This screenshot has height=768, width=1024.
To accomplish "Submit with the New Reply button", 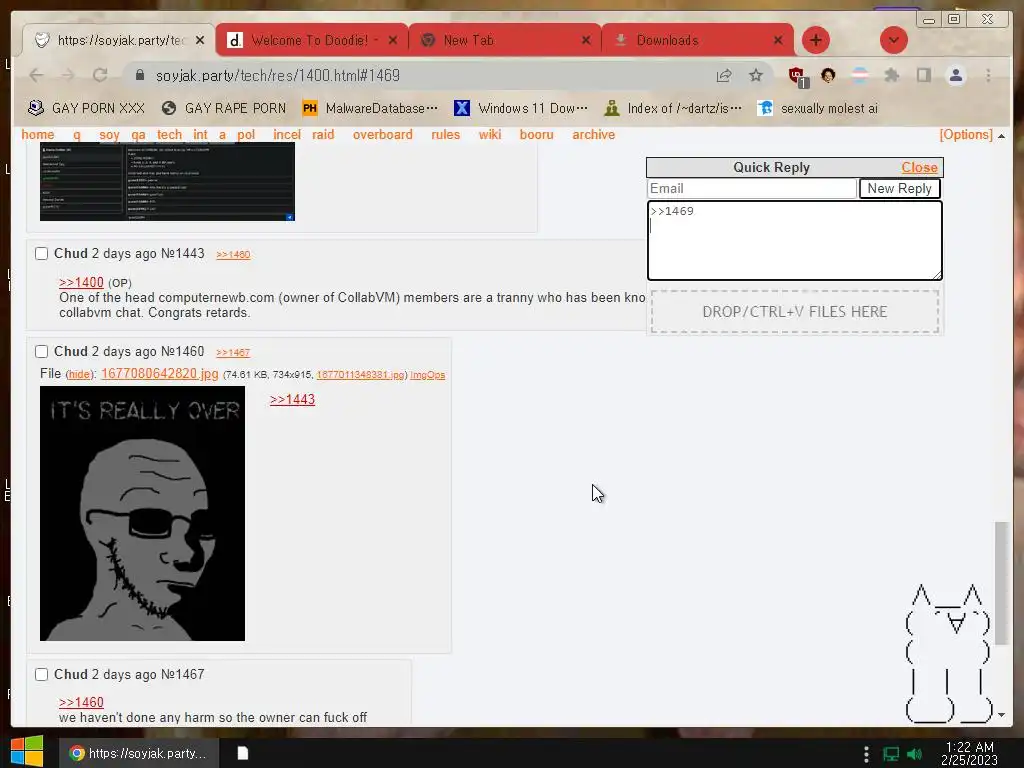I will (x=899, y=189).
